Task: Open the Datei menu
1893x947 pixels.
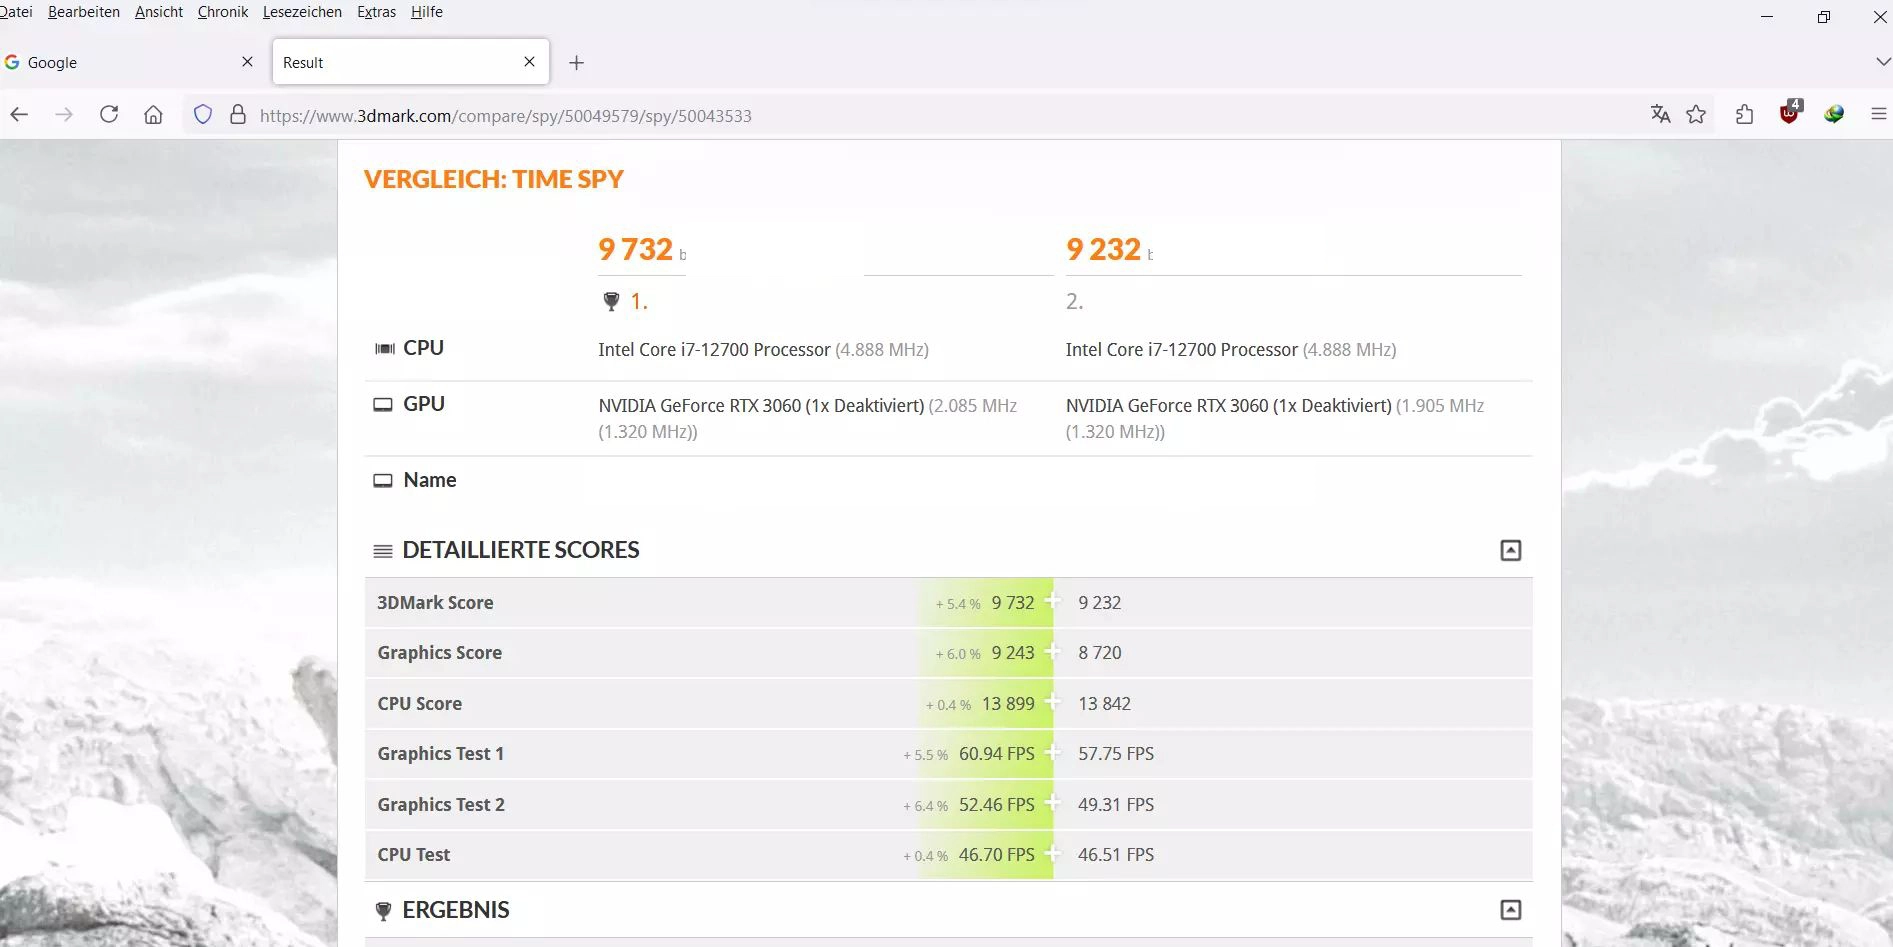Action: click(16, 12)
